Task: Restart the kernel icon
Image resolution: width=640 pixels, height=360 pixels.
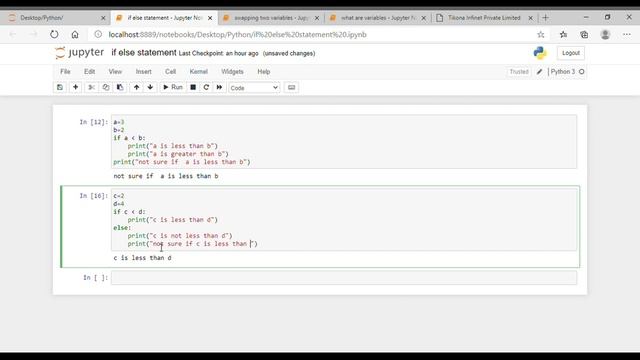Action: click(x=206, y=87)
